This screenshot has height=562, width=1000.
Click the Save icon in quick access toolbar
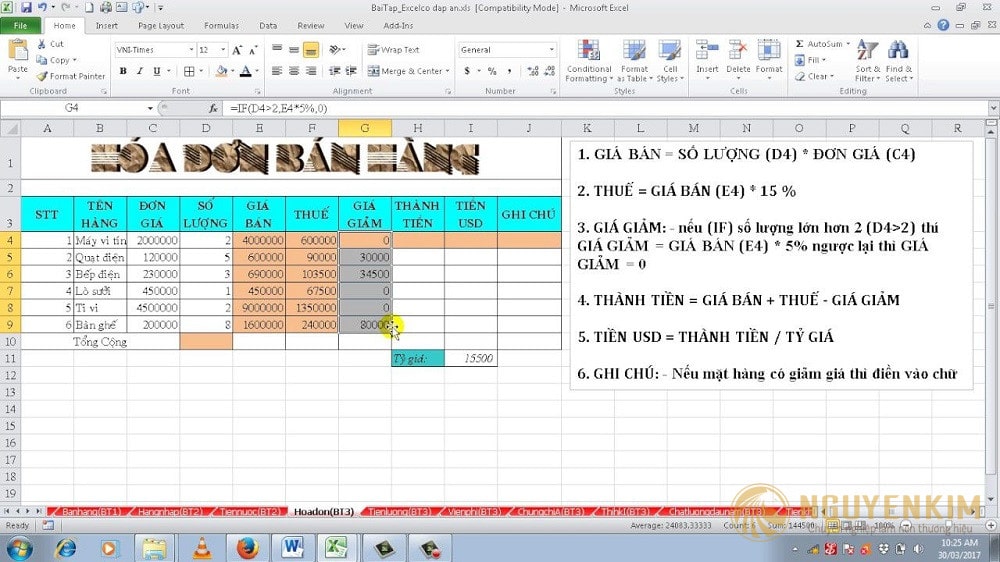tap(27, 7)
